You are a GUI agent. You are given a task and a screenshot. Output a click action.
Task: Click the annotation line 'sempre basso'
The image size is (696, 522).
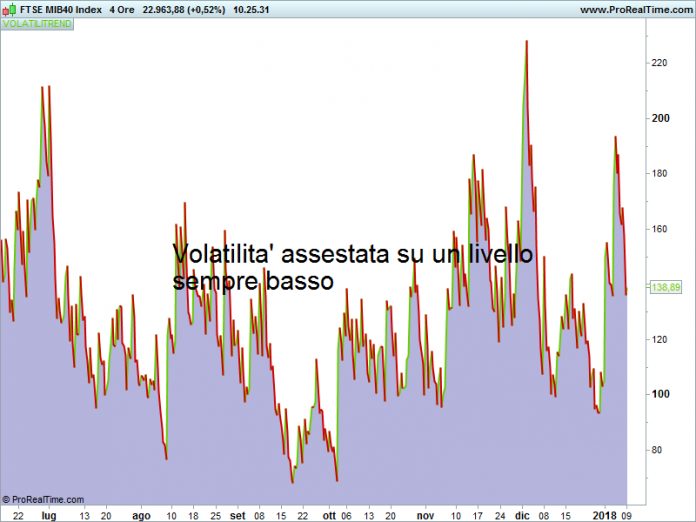tap(253, 281)
